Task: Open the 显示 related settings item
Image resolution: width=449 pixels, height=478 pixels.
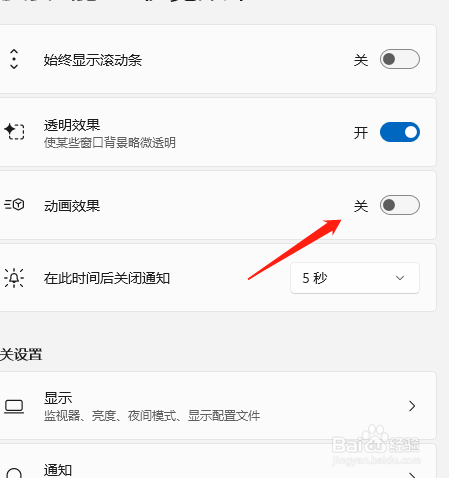Action: [x=218, y=406]
